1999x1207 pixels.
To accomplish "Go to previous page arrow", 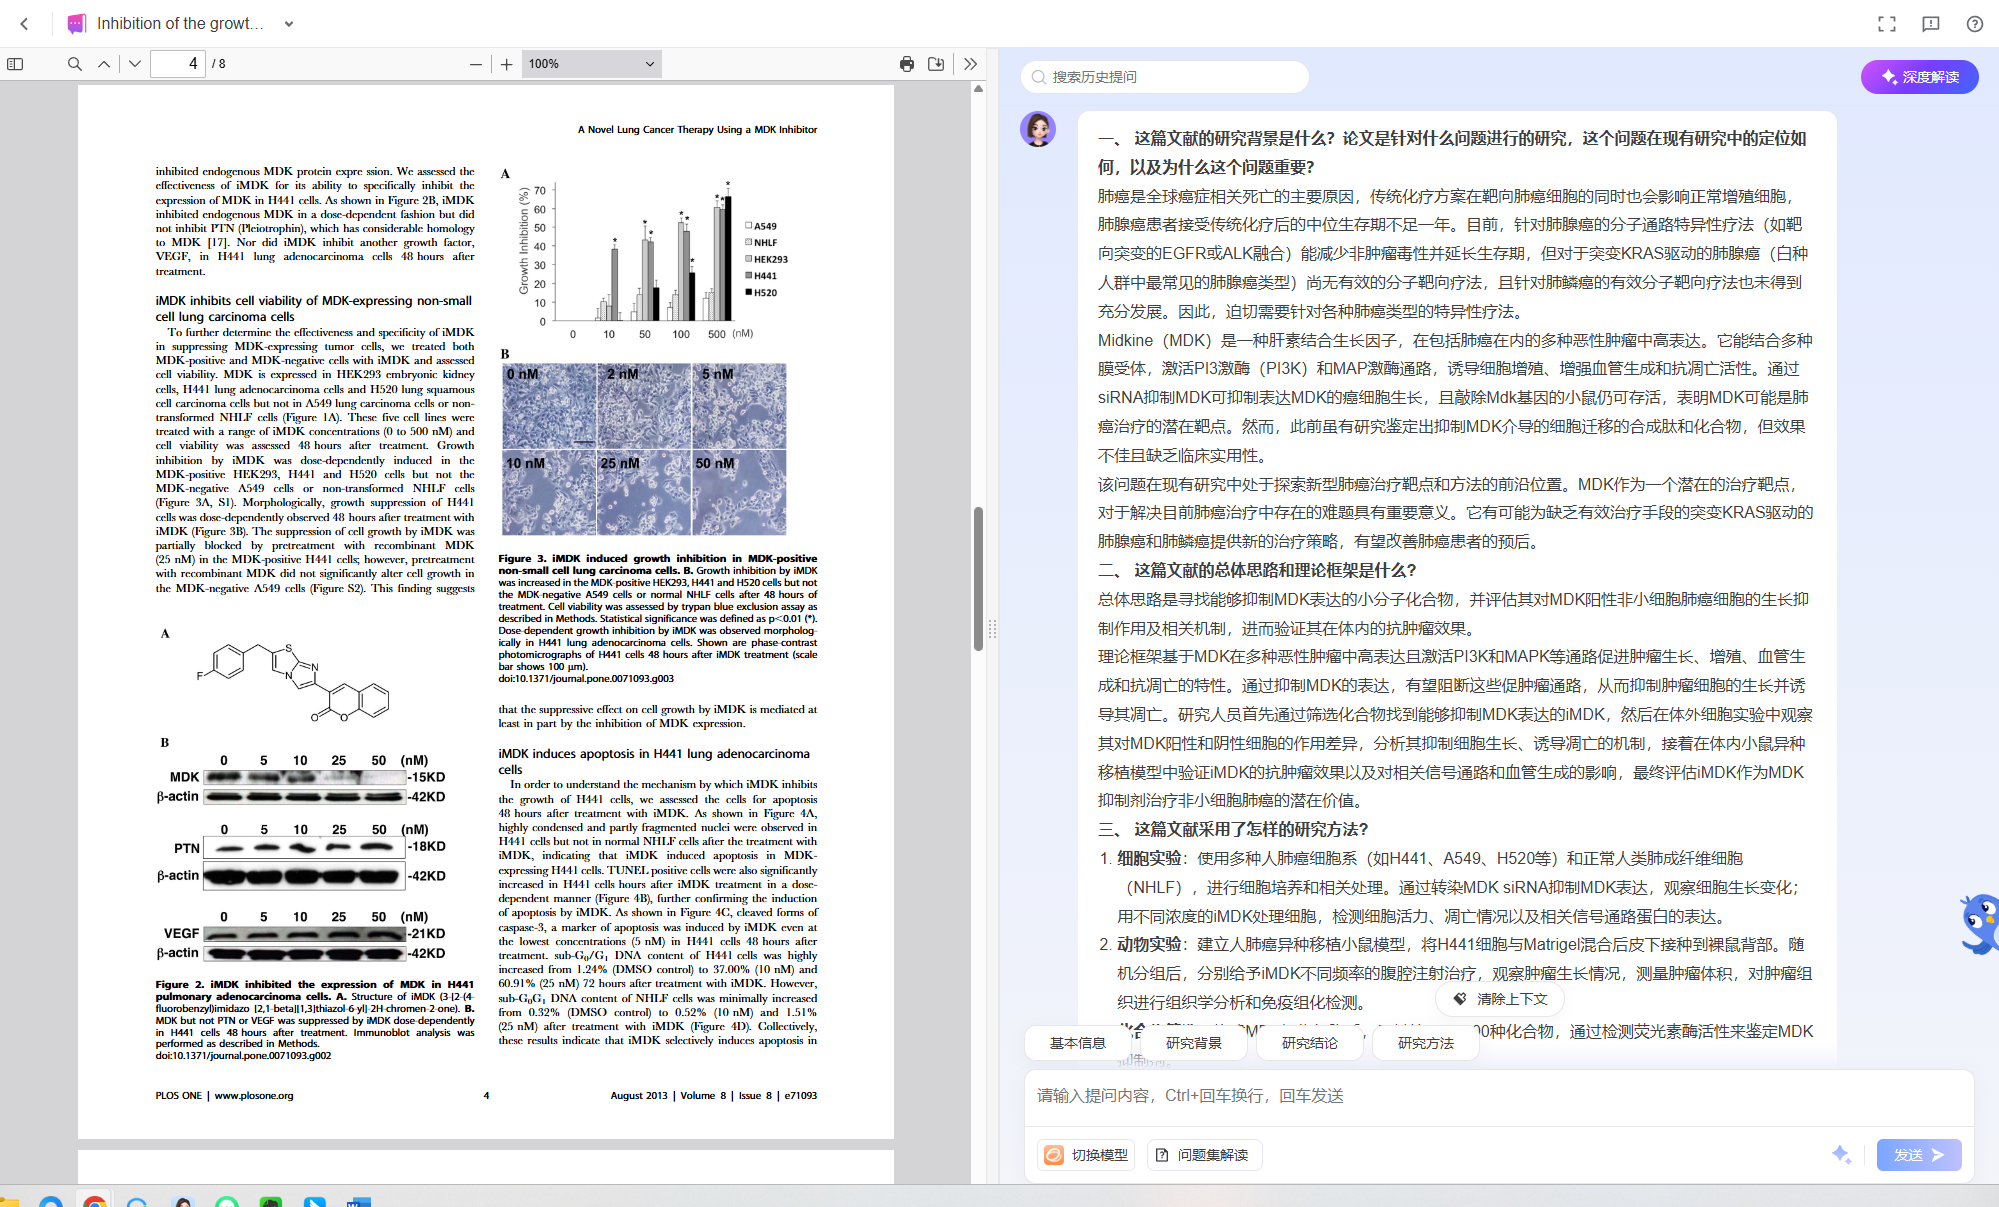I will pos(104,64).
